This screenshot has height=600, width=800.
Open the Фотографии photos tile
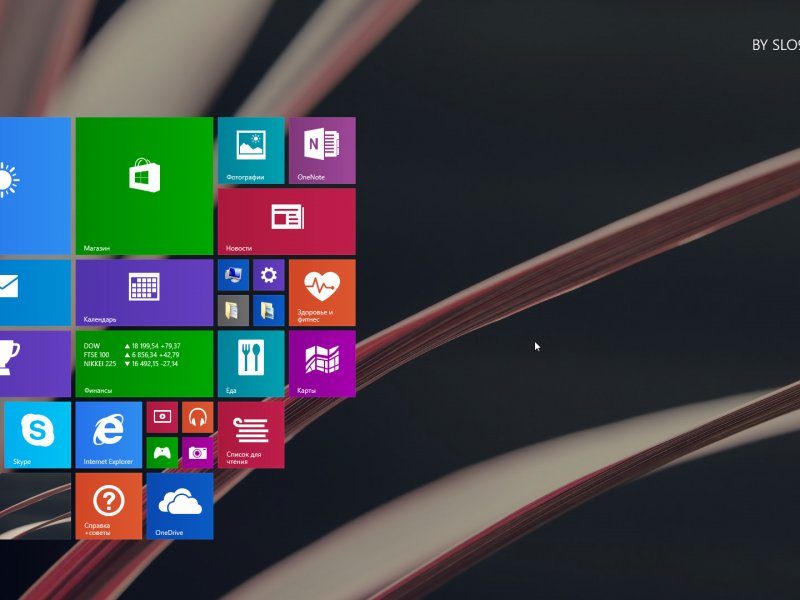(251, 151)
